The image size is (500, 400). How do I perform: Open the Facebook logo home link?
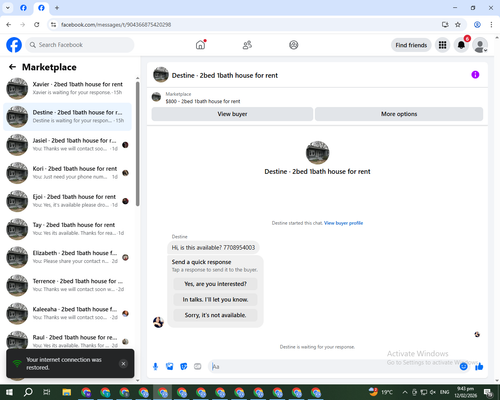coord(14,45)
